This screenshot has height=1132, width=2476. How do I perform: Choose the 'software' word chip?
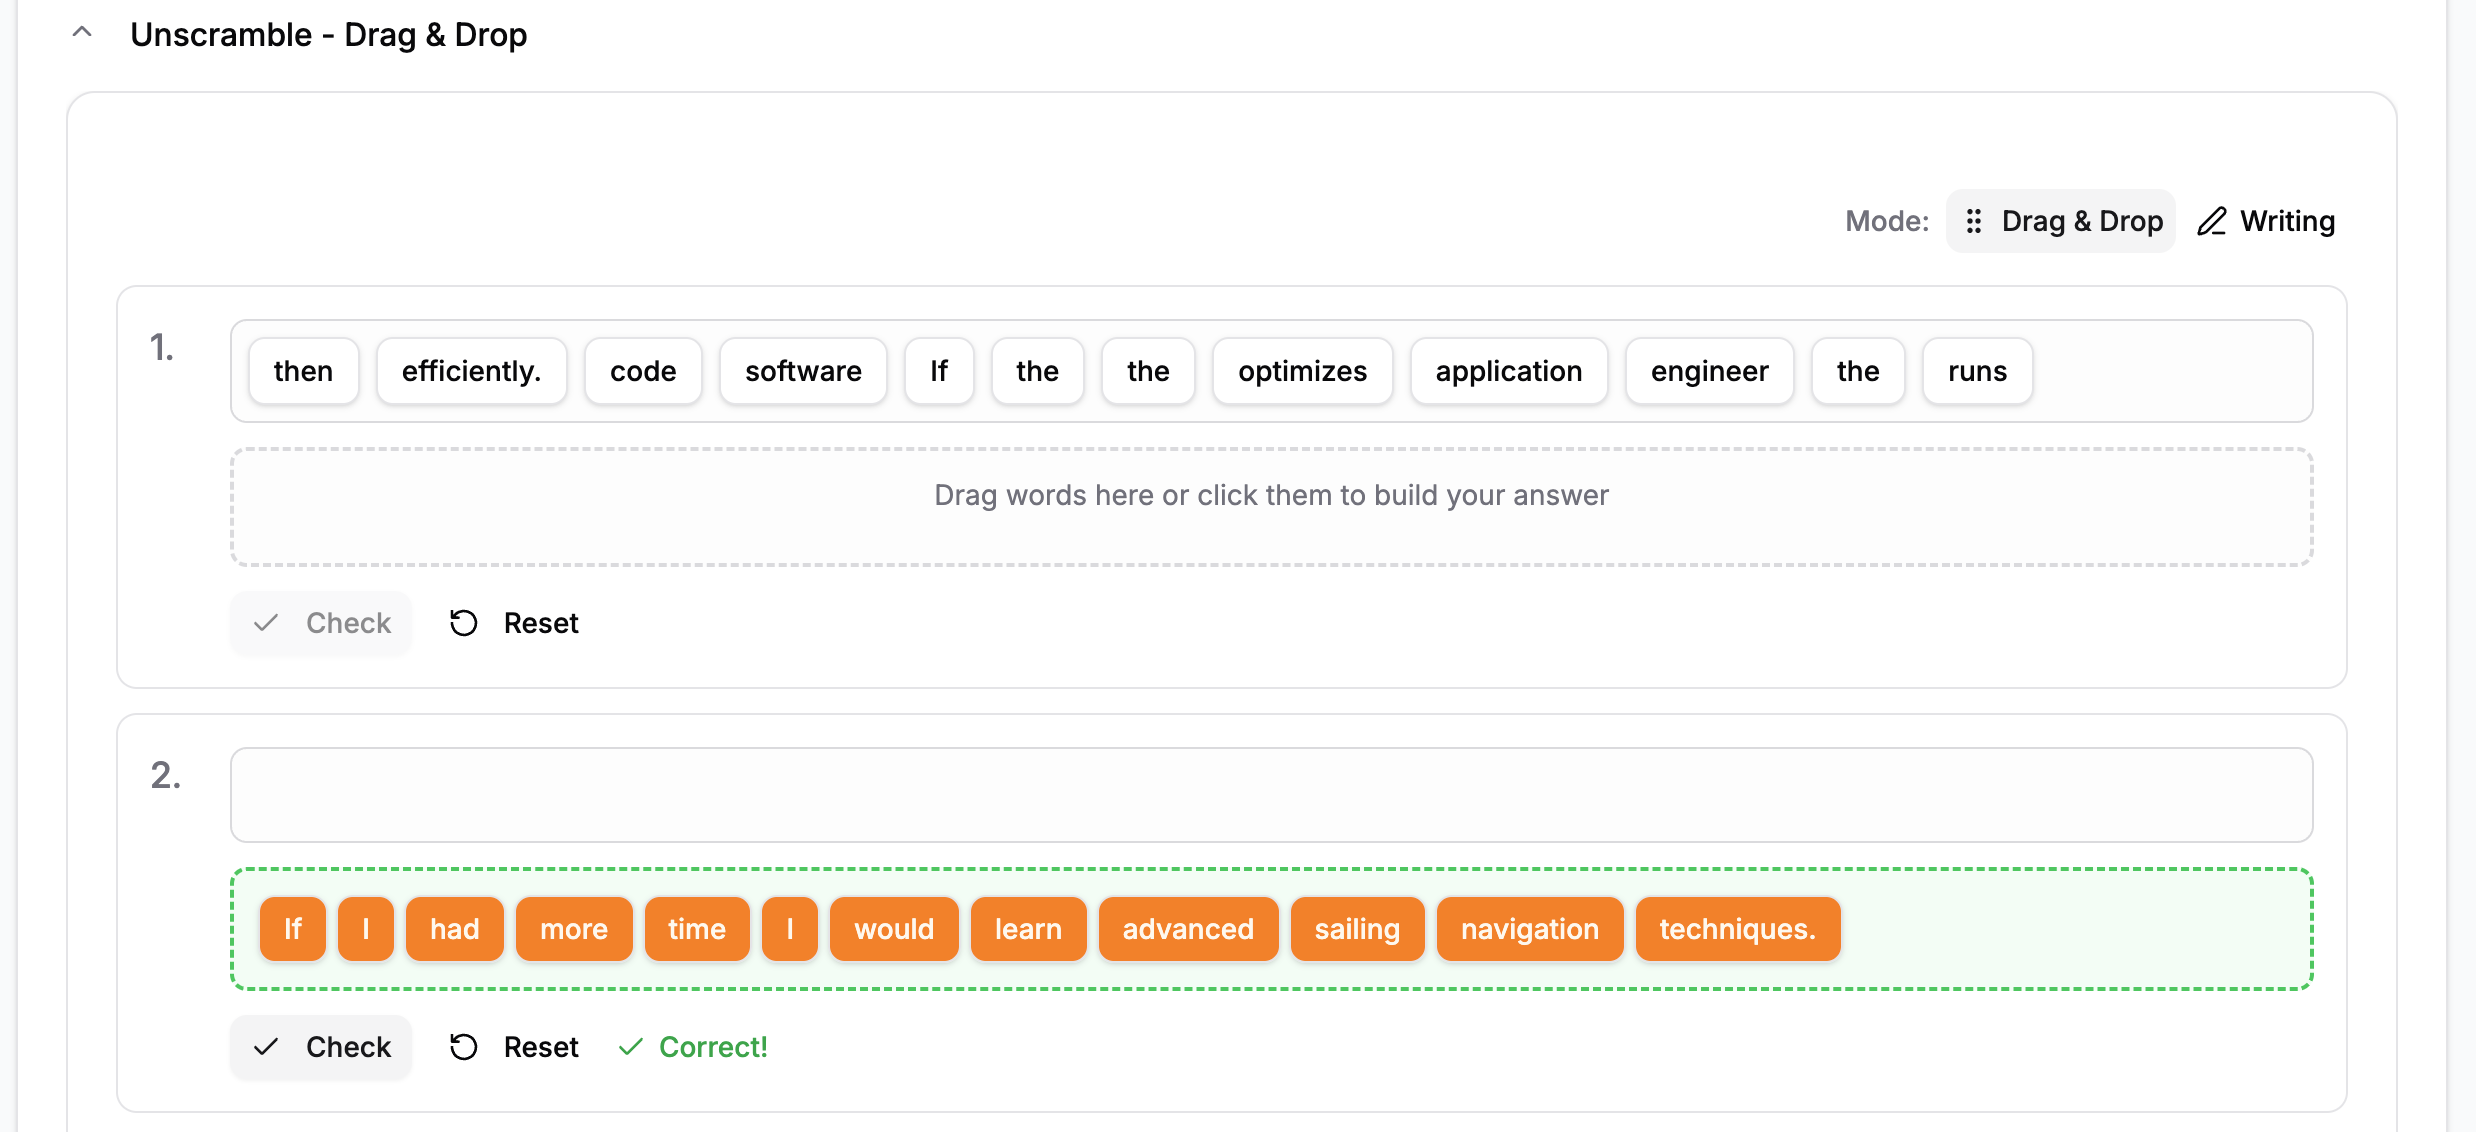tap(803, 371)
